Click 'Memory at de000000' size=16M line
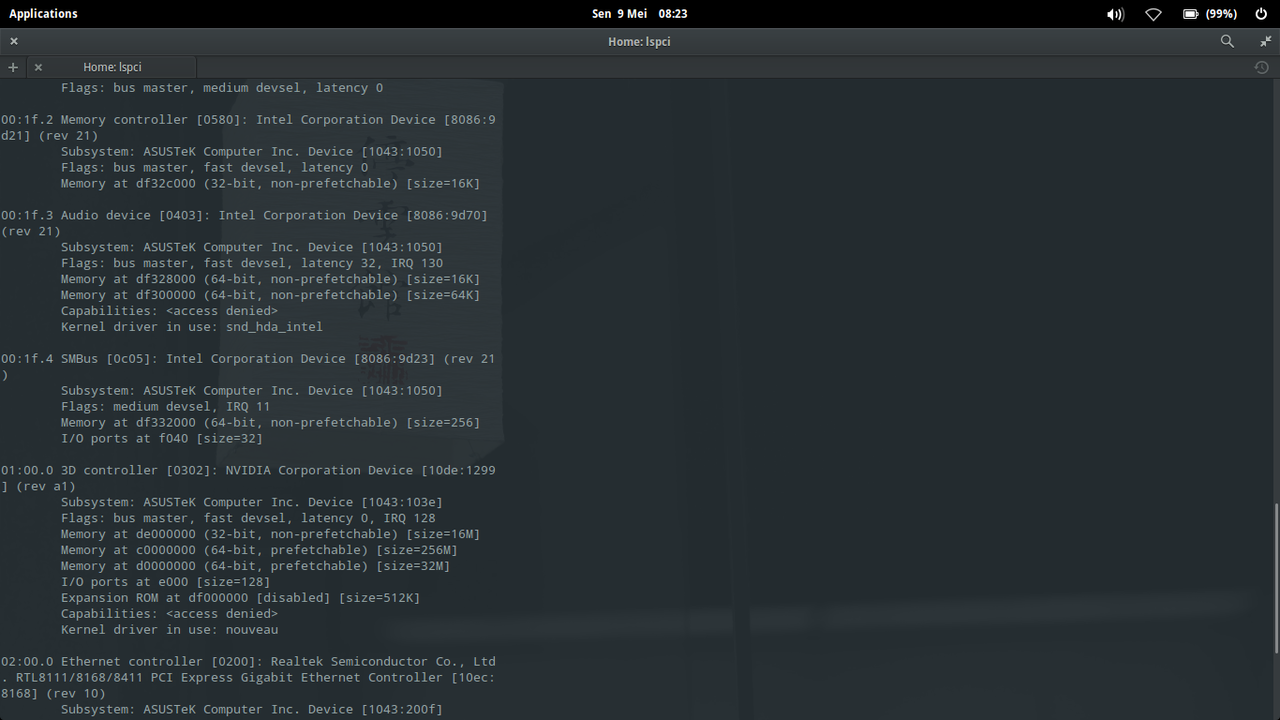1280x720 pixels. (x=270, y=534)
